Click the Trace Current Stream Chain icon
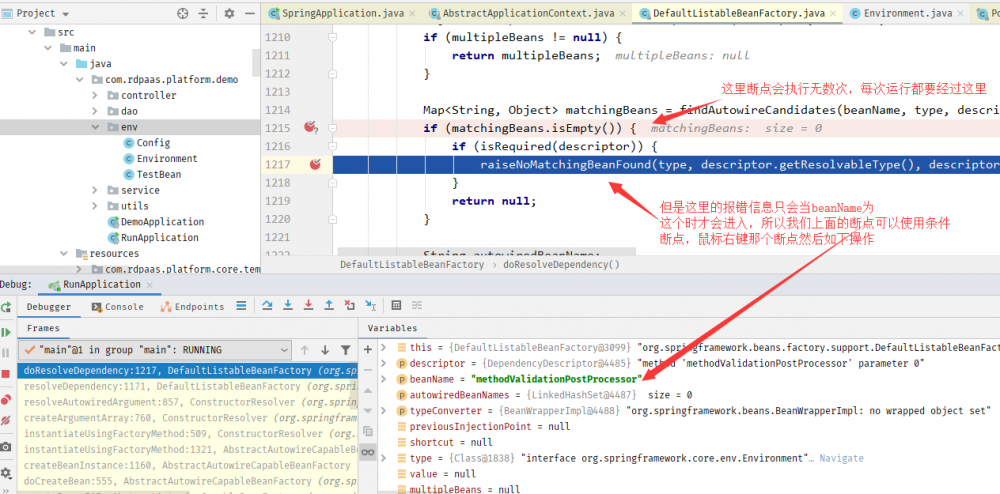This screenshot has width=1000, height=494. tap(416, 306)
